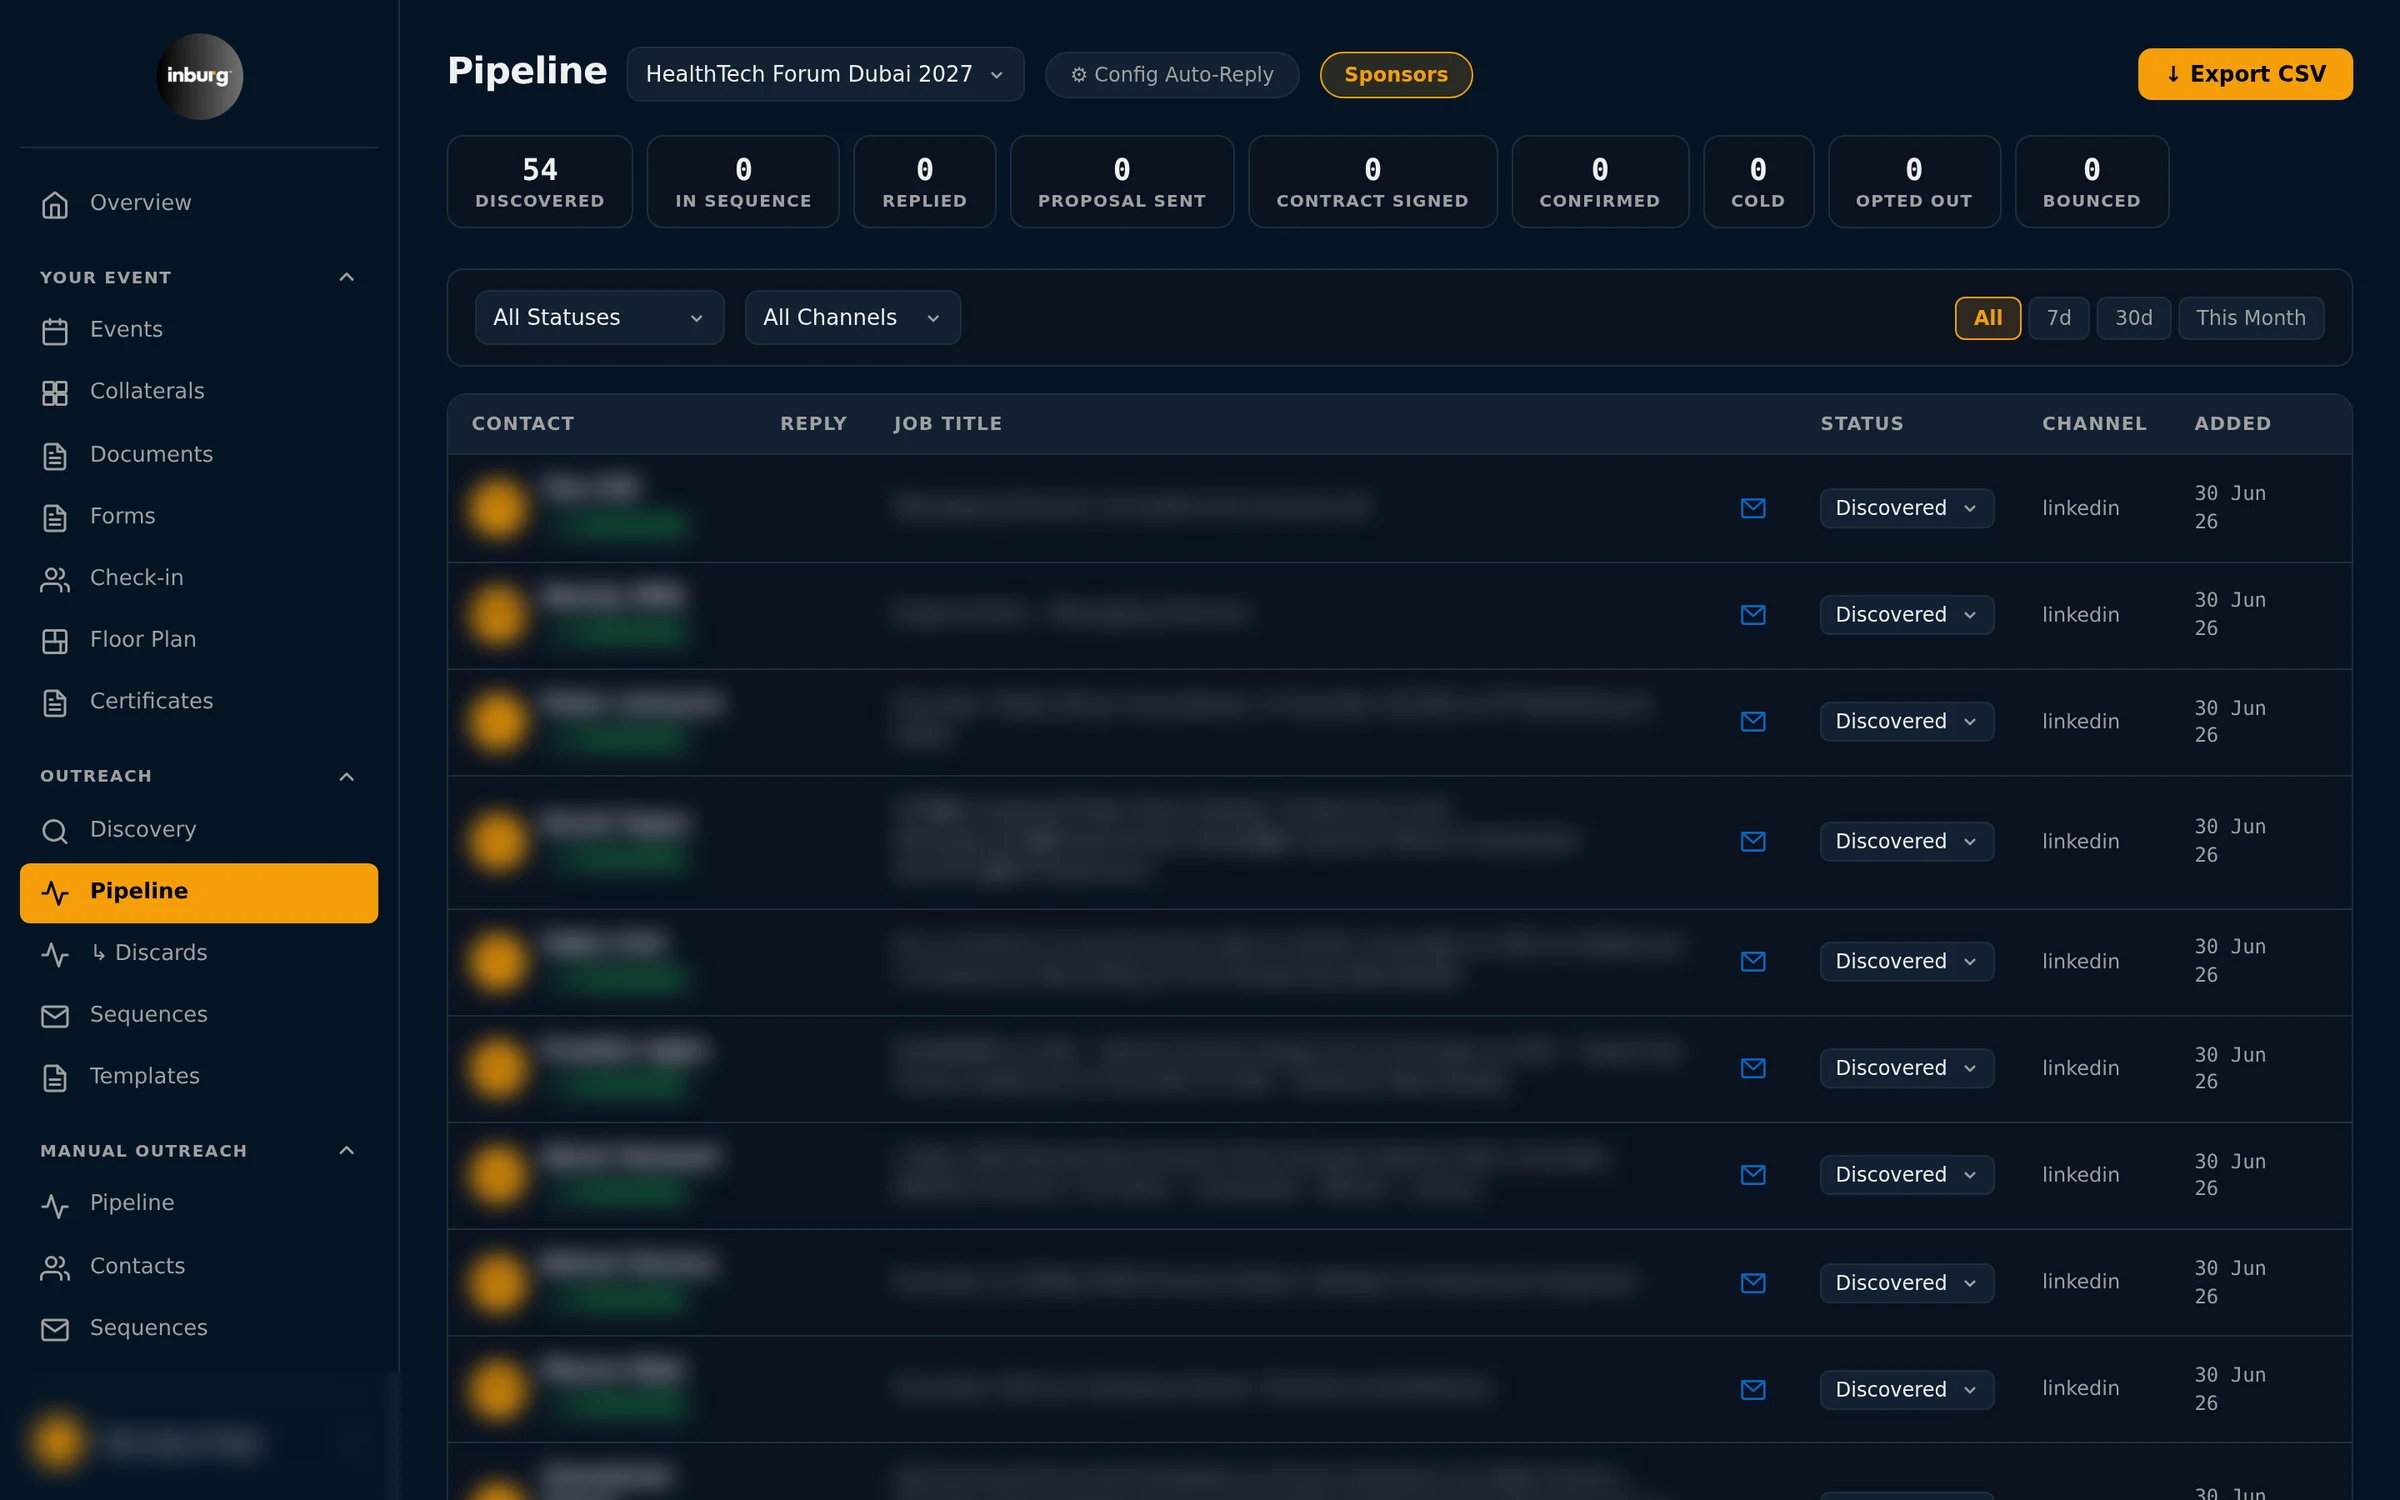Click the Outreach Sequences mail icon
This screenshot has width=2400, height=1500.
click(55, 1015)
